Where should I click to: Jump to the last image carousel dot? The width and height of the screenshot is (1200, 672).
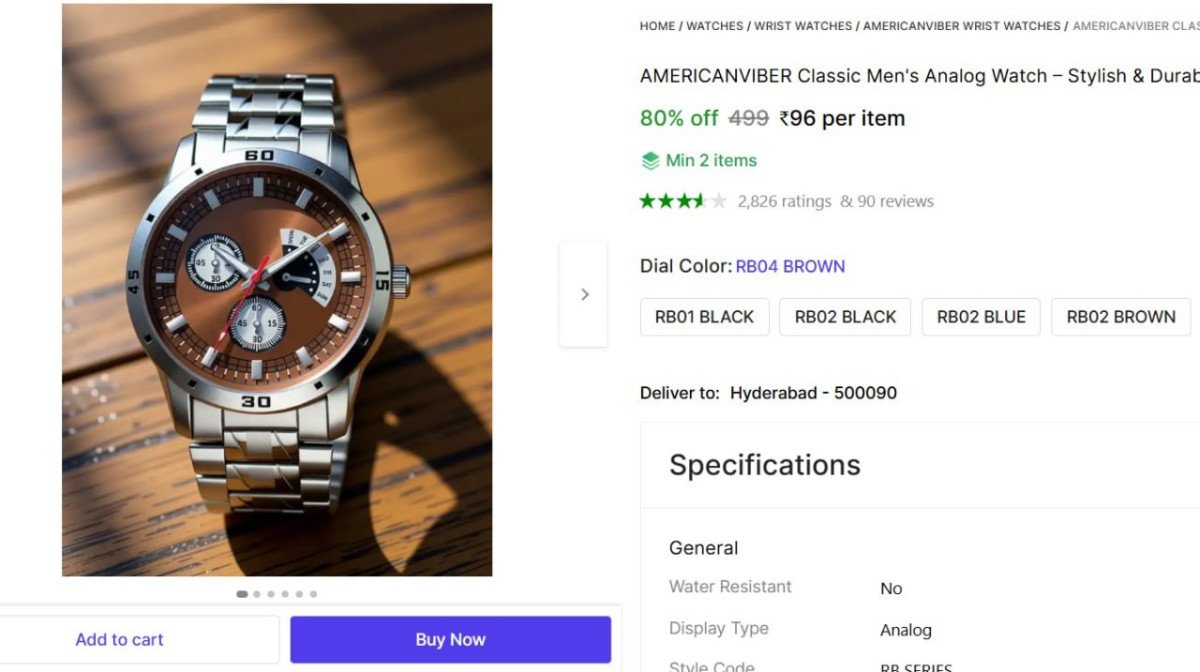(x=313, y=594)
